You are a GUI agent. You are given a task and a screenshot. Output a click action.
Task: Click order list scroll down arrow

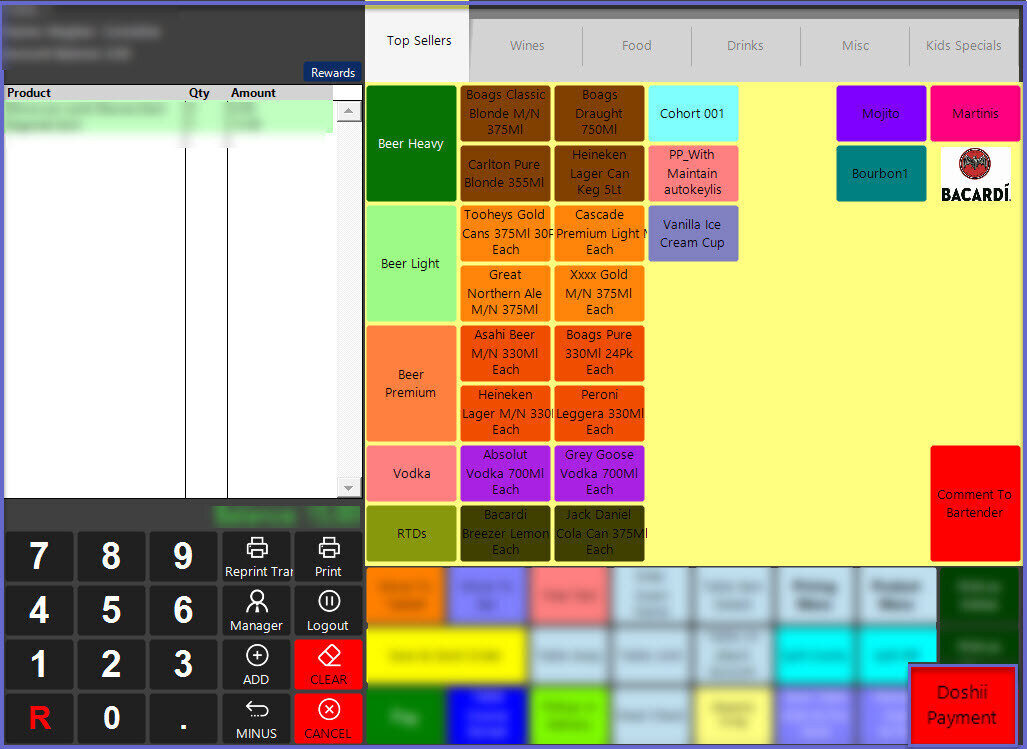point(348,488)
